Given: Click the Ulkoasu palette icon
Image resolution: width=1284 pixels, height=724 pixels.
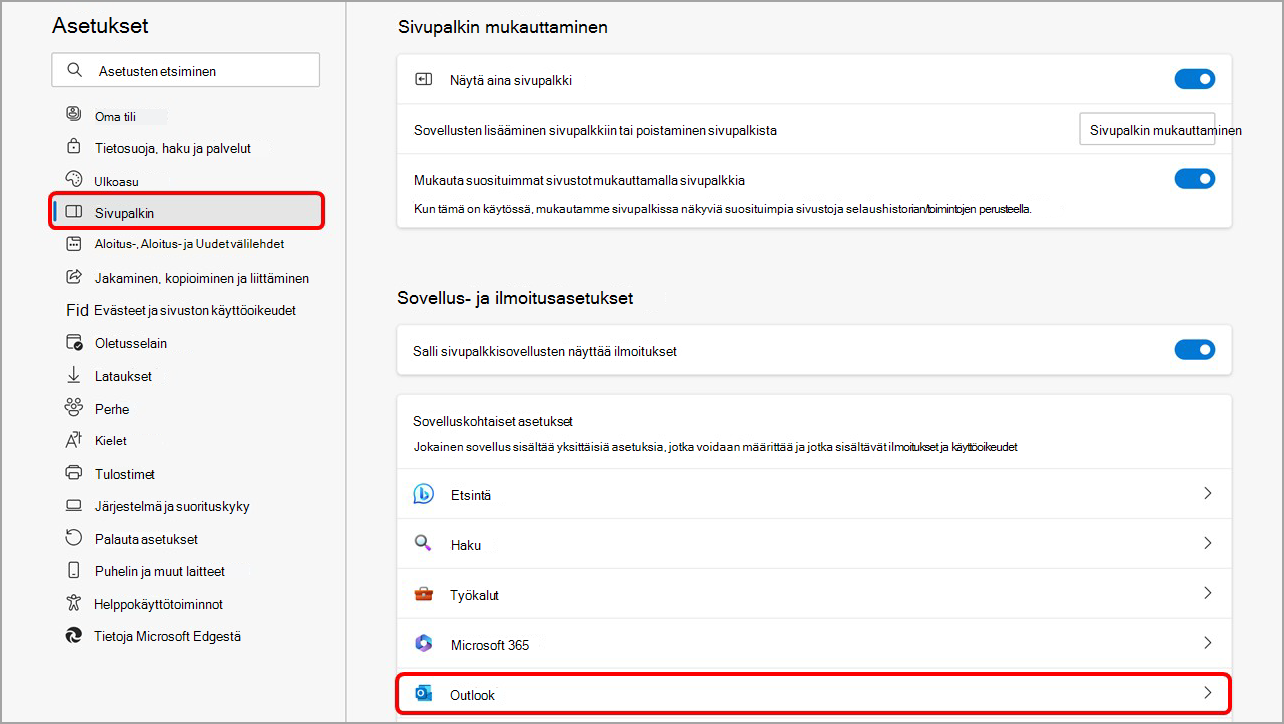Looking at the screenshot, I should point(73,179).
